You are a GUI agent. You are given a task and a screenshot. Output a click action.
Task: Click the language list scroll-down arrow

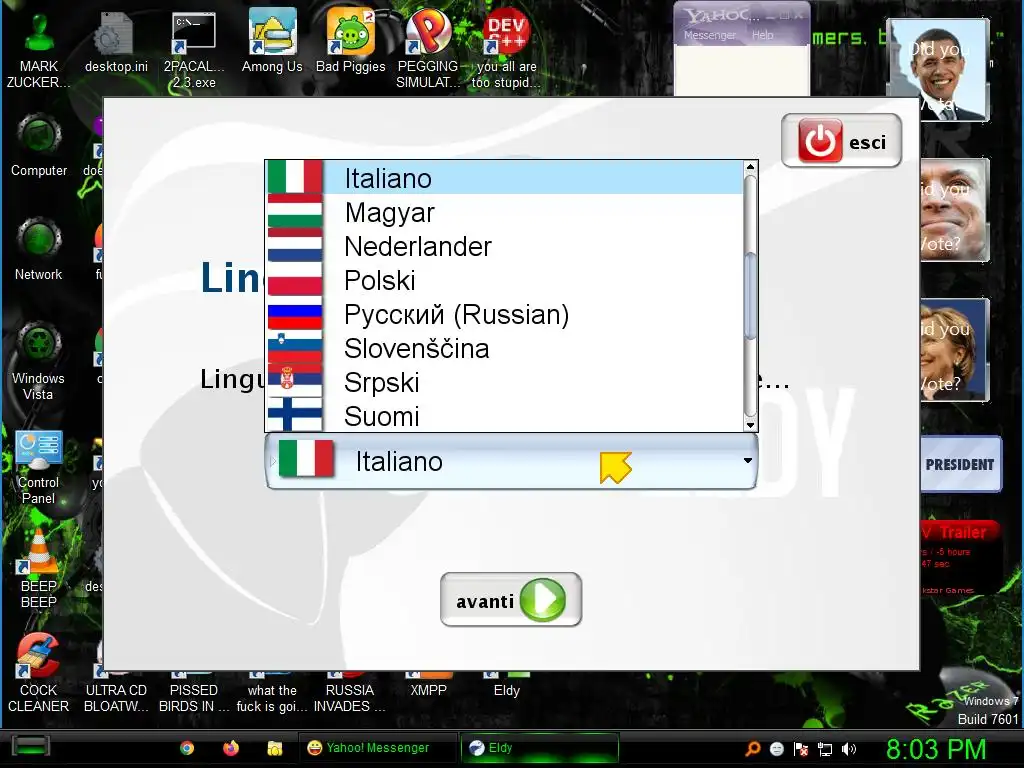coord(750,425)
